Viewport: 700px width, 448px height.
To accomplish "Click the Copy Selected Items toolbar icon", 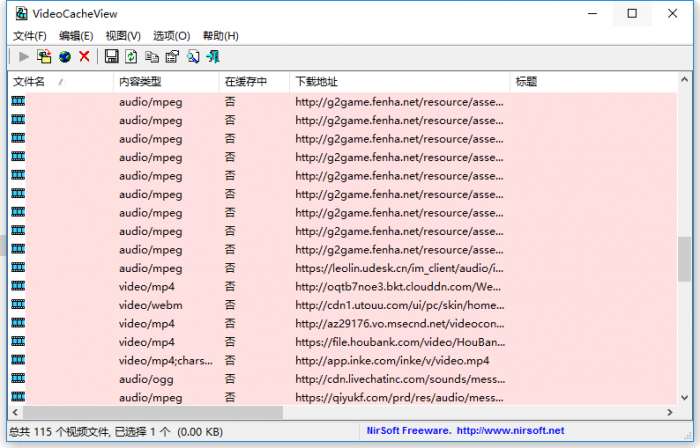I will 152,57.
